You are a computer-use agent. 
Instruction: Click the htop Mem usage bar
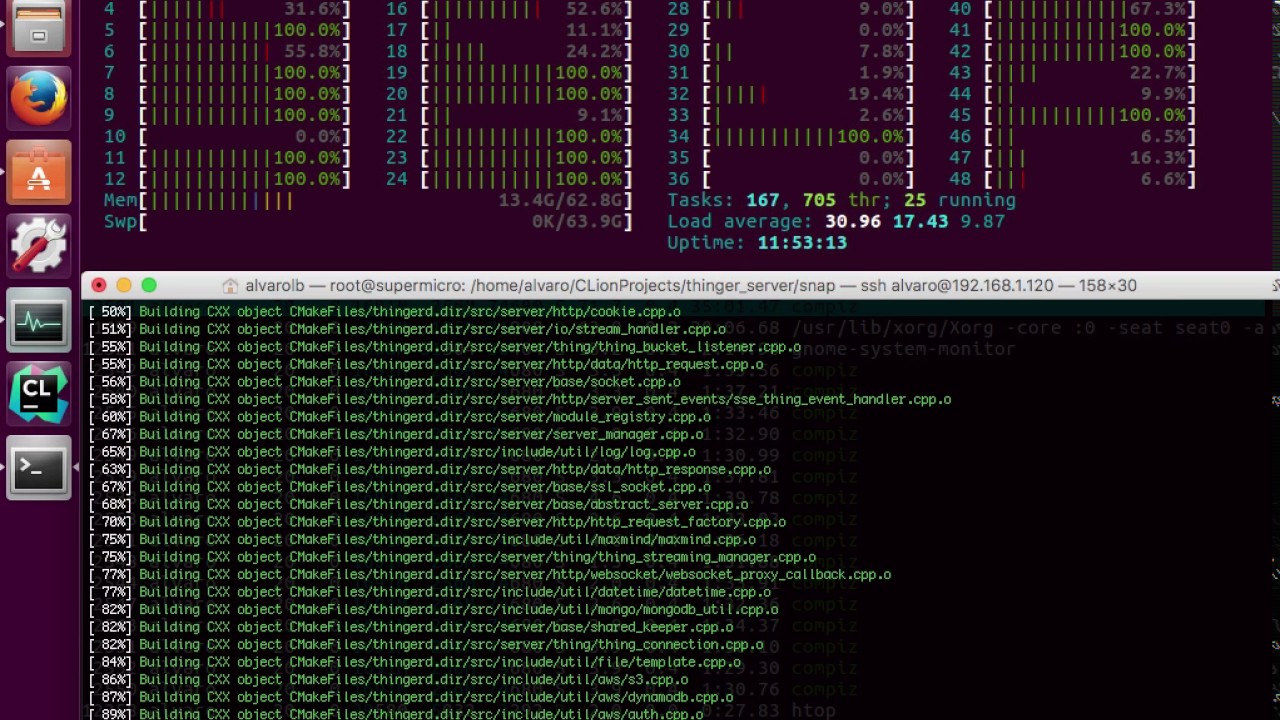[368, 201]
